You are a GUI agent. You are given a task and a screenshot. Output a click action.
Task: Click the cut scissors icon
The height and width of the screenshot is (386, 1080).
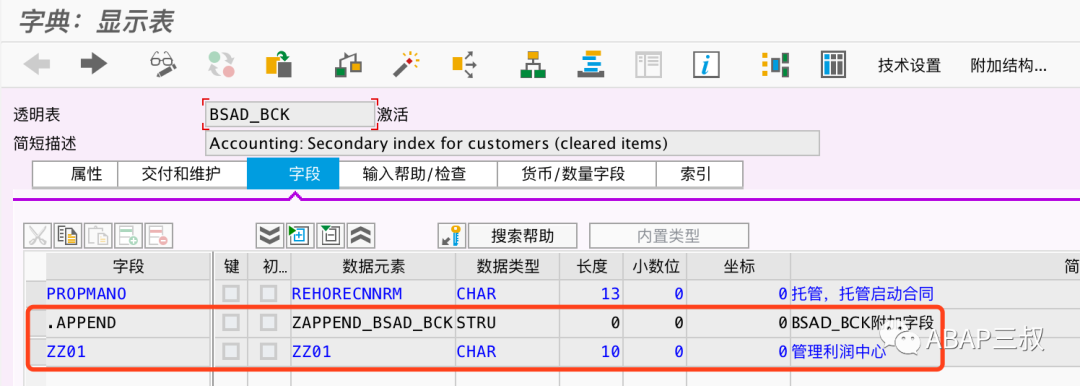coord(38,236)
